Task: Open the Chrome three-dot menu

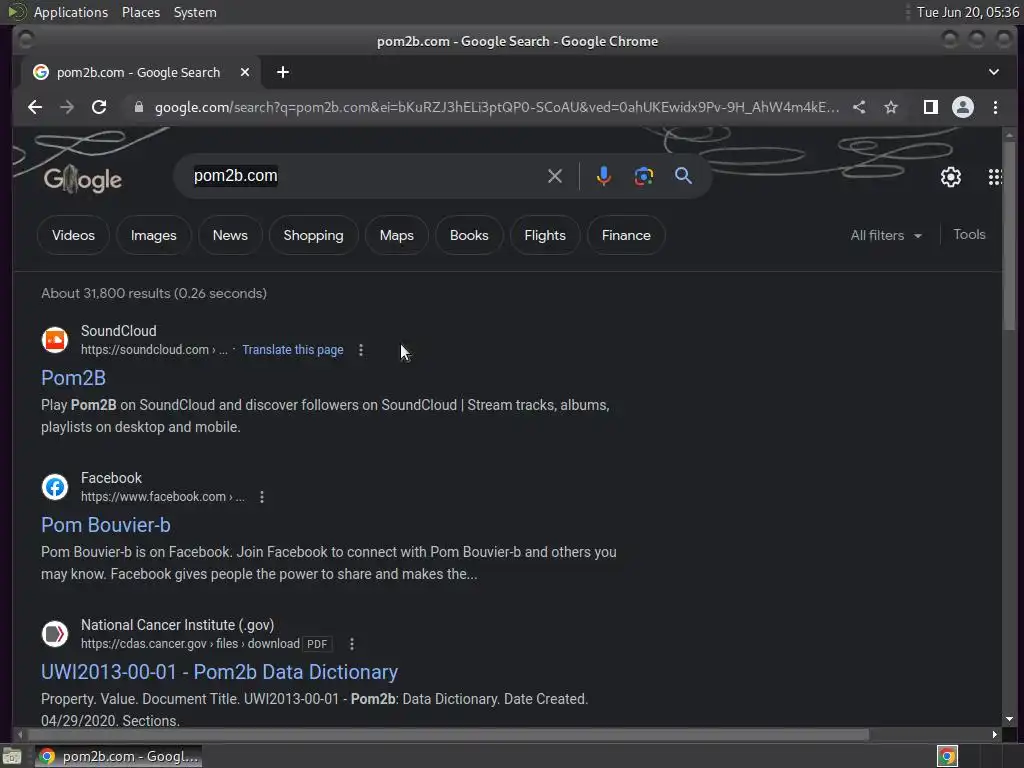Action: [x=995, y=107]
